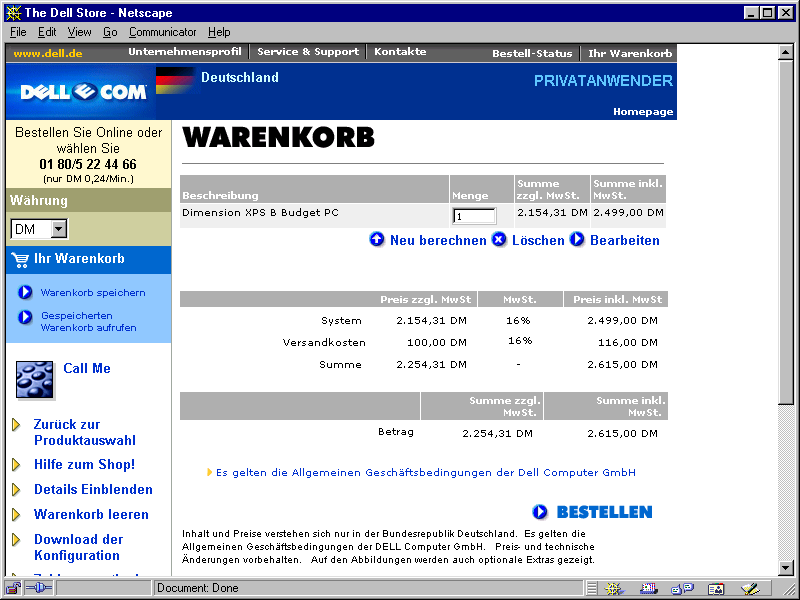
Task: Click the PRIVATANWENDER heading text
Action: (603, 81)
